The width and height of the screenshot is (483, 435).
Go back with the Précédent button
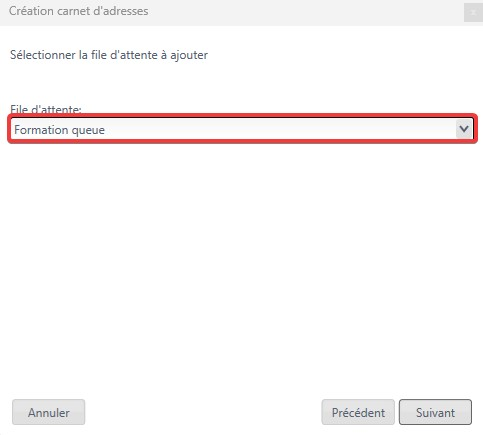pos(358,412)
